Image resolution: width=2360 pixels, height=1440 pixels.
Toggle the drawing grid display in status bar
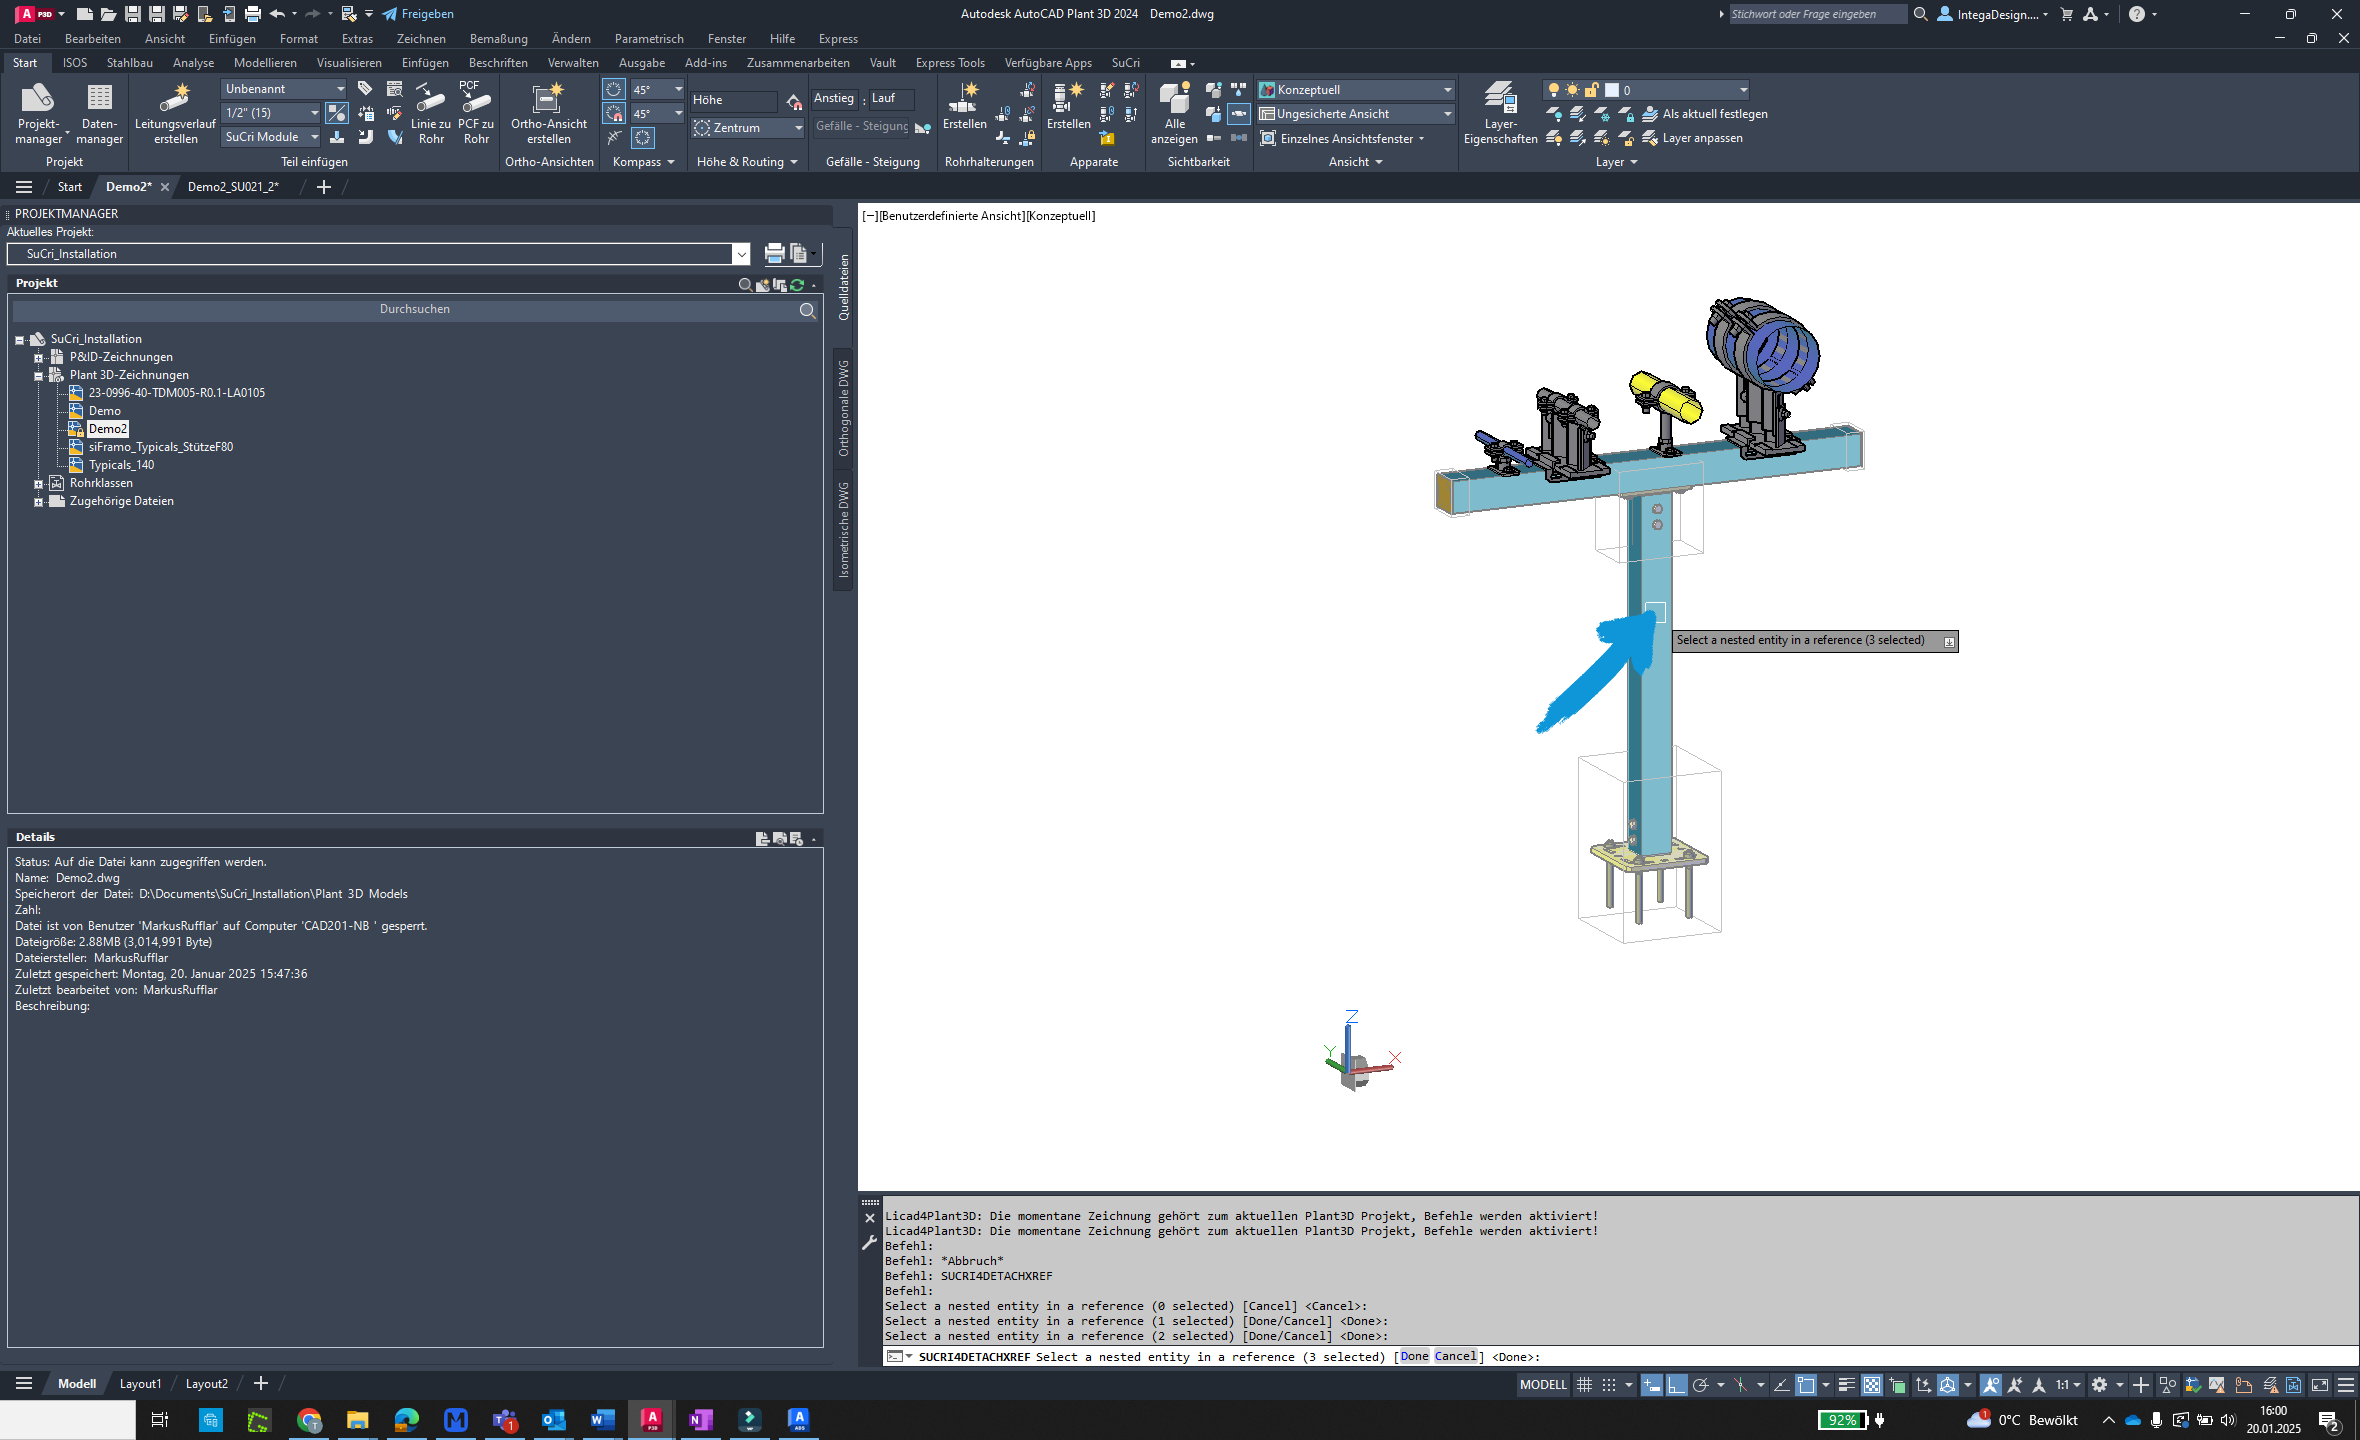click(x=1584, y=1385)
